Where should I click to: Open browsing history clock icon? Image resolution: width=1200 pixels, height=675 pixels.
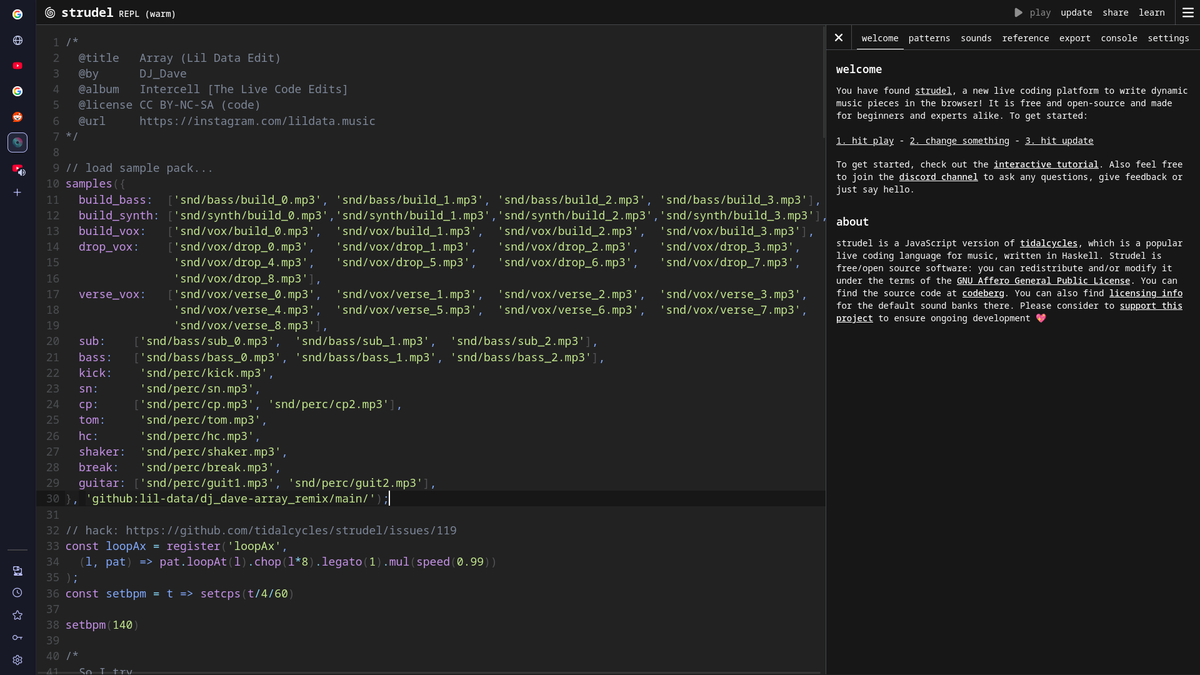pos(17,593)
